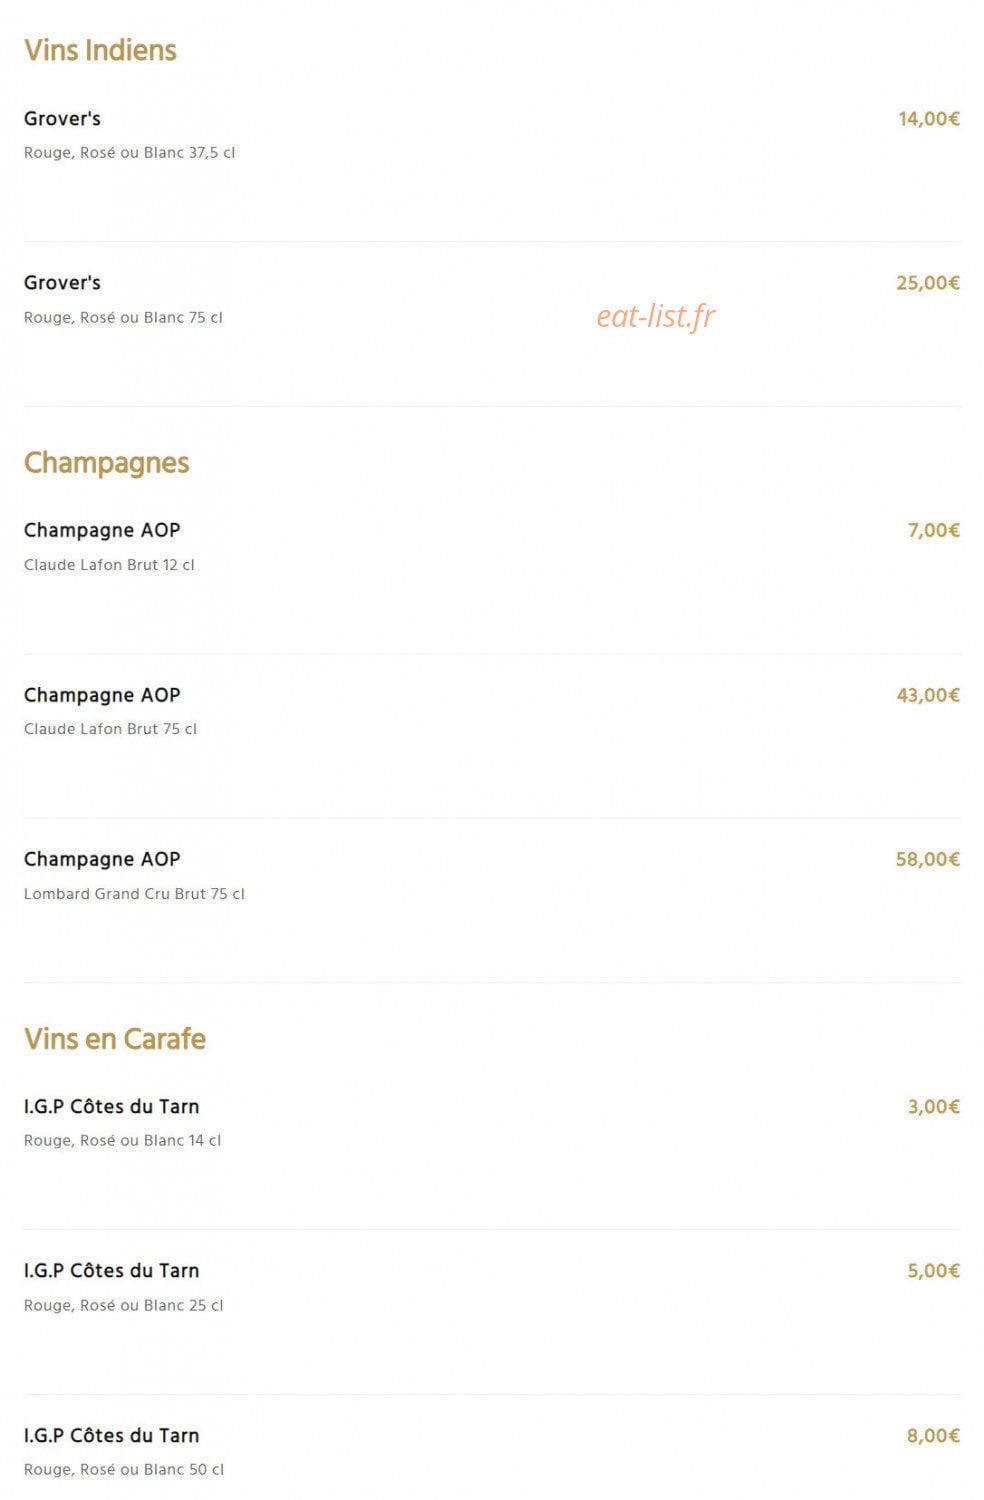Click the Rouge, Rosé ou Blanc 14 cl text
This screenshot has width=984, height=1500.
pyautogui.click(x=122, y=1140)
